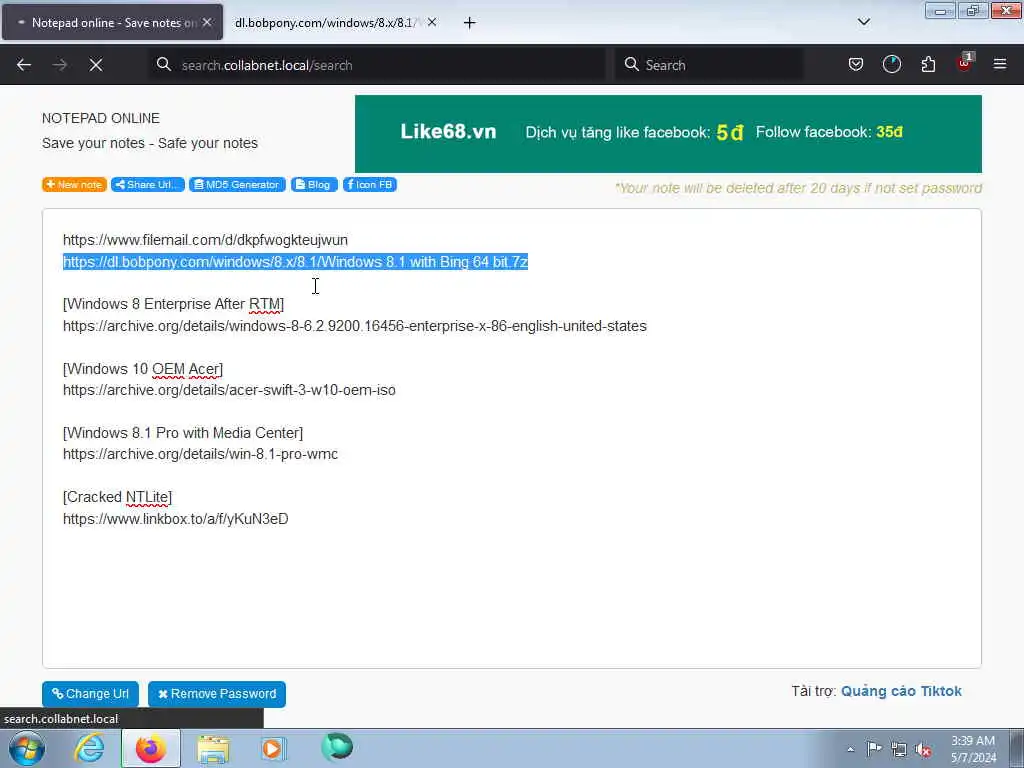Click Firefox taskbar icon

[x=151, y=748]
